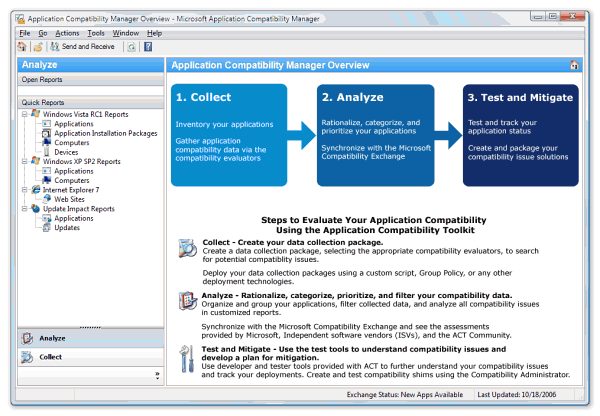
Task: Click the navigation pane overflow chevron
Action: tap(156, 375)
